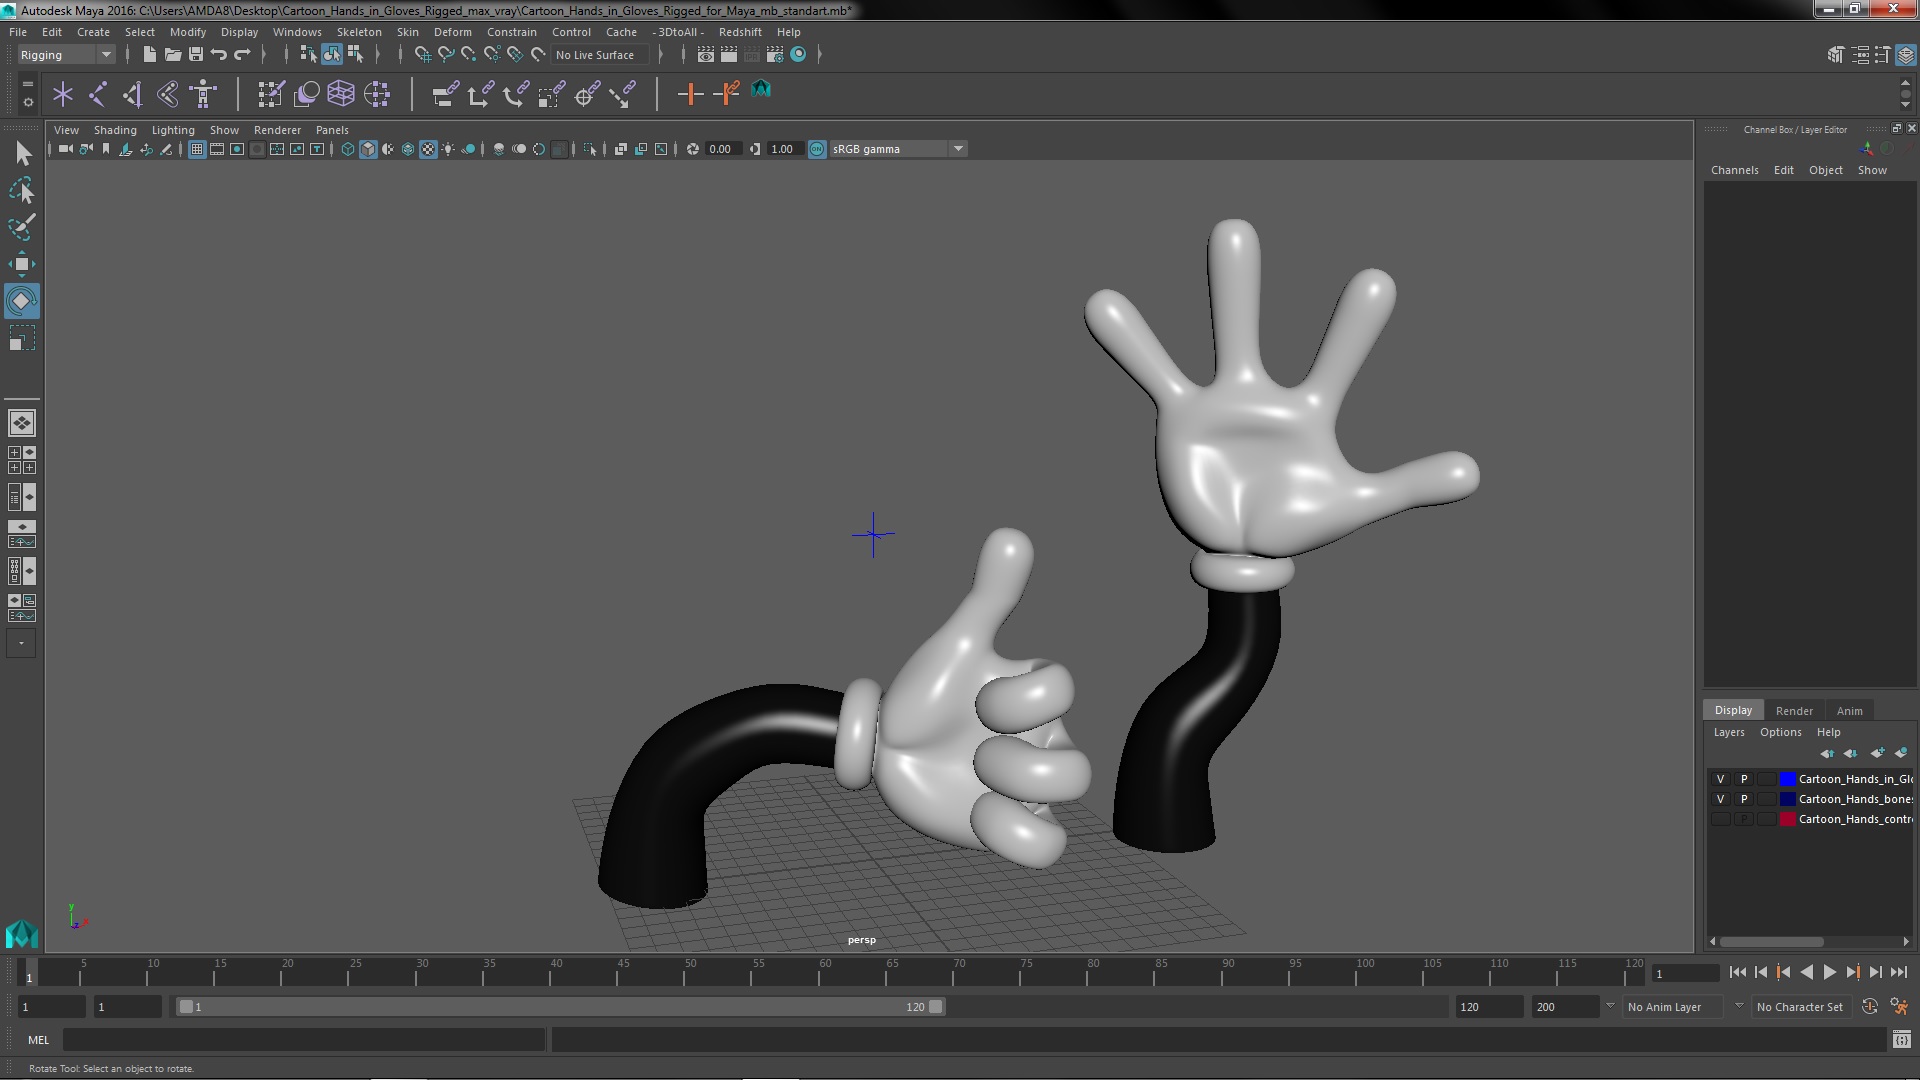Click the human skeleton shelf icon
This screenshot has width=1920, height=1080.
[203, 94]
